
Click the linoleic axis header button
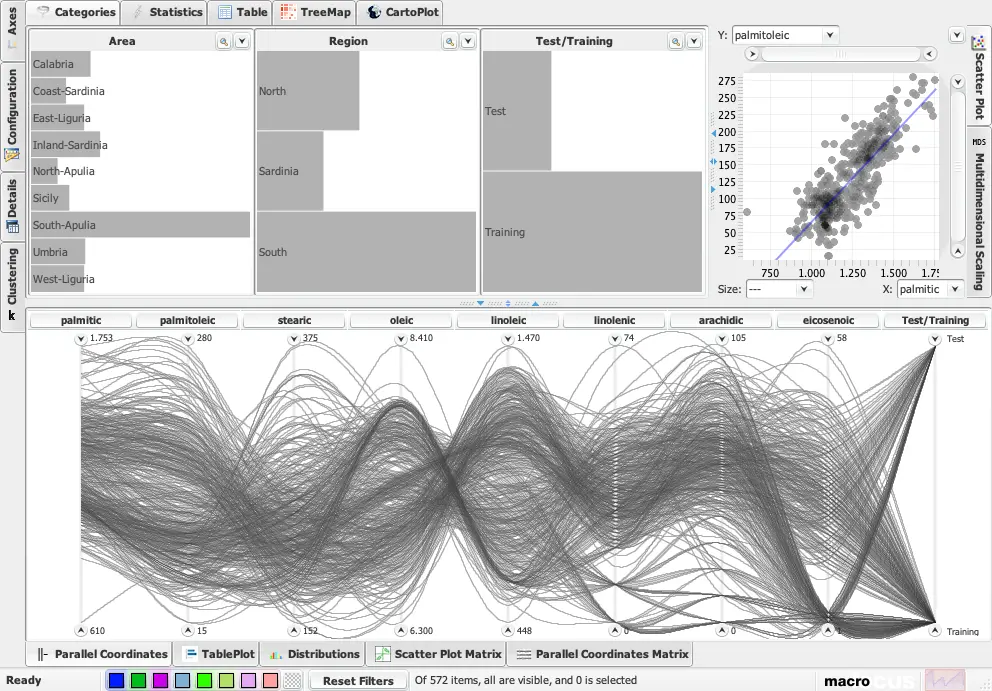pyautogui.click(x=508, y=321)
